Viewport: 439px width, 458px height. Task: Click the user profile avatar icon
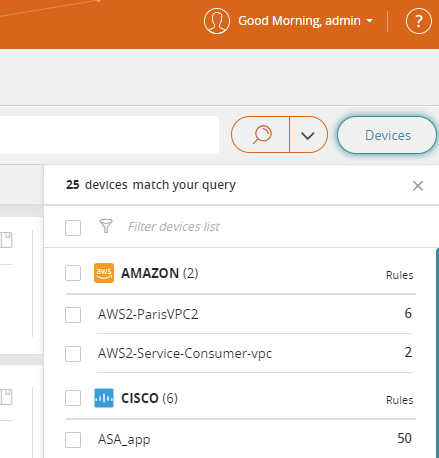pos(217,21)
